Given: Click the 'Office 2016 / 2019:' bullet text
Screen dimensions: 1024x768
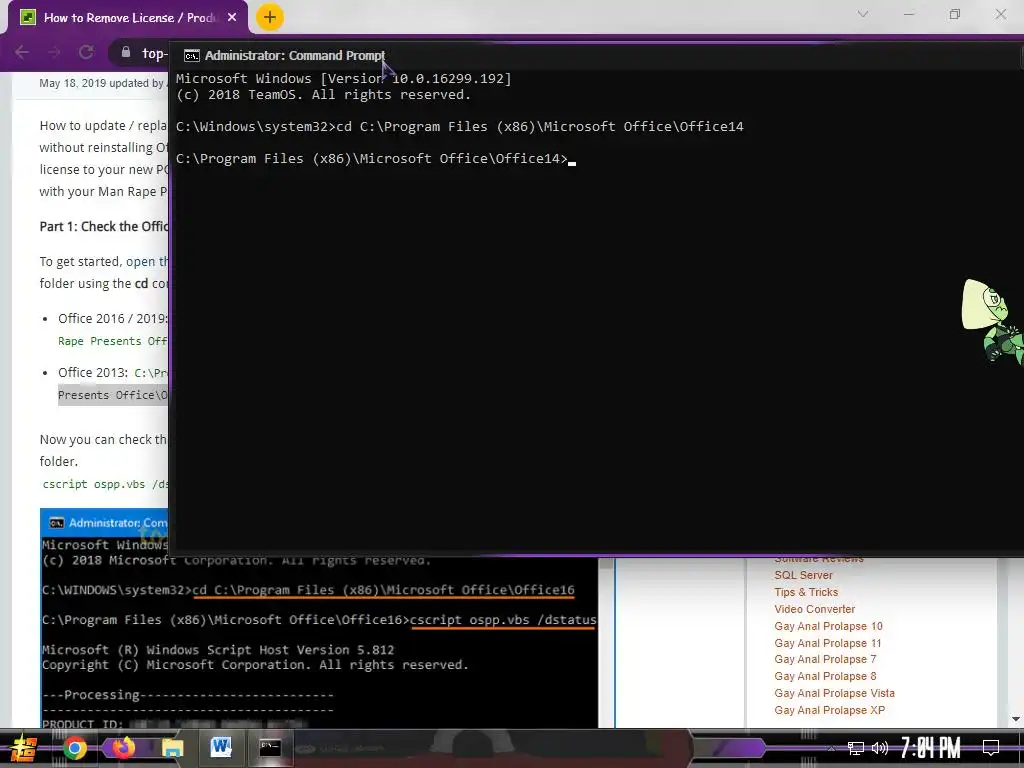Looking at the screenshot, I should coord(112,319).
